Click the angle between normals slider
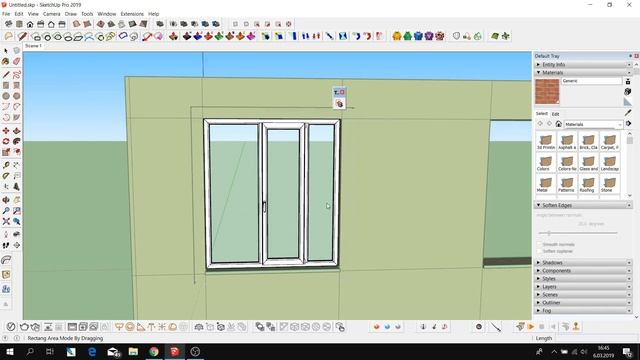 click(578, 233)
